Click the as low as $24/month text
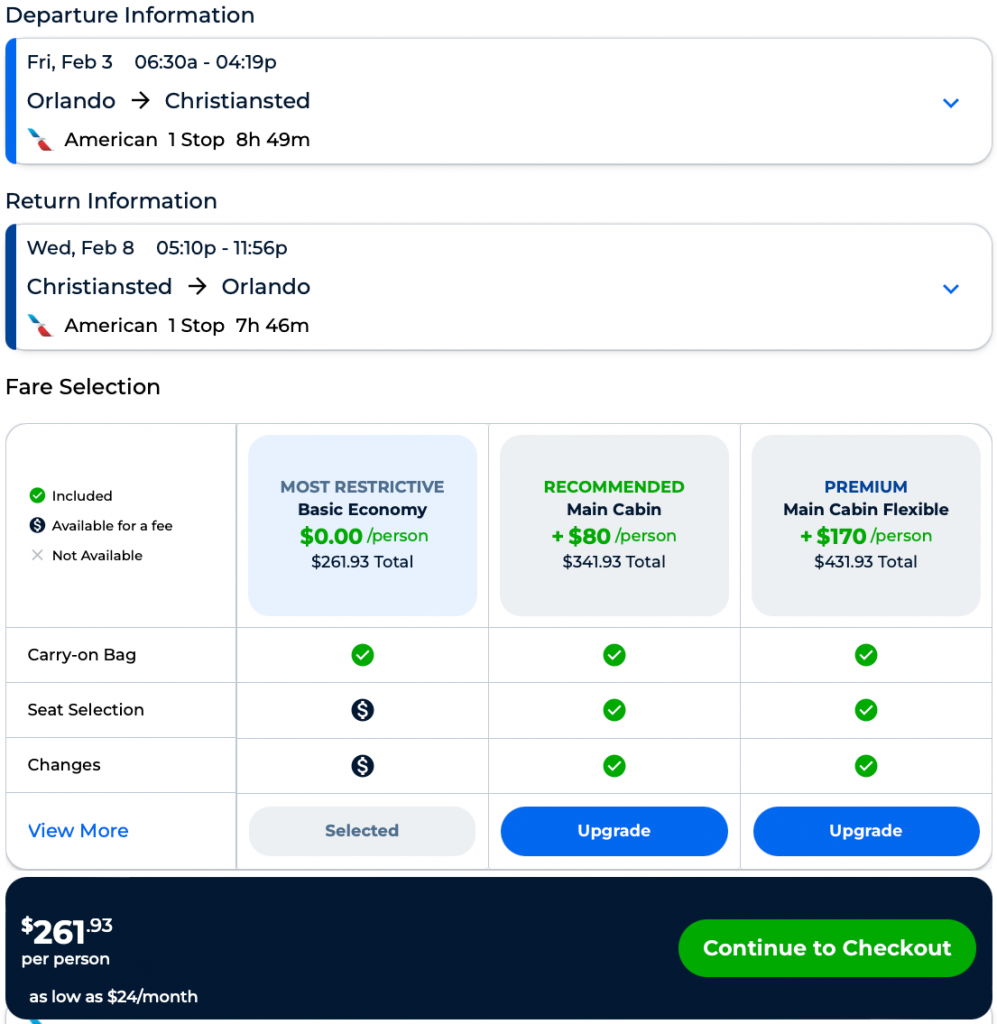This screenshot has width=997, height=1024. click(113, 996)
